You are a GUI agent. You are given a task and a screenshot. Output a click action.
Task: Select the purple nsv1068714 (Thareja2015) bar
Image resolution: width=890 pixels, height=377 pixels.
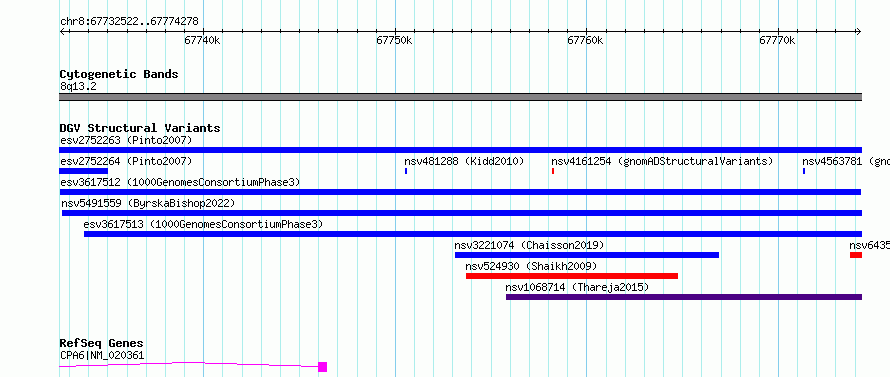pyautogui.click(x=684, y=297)
